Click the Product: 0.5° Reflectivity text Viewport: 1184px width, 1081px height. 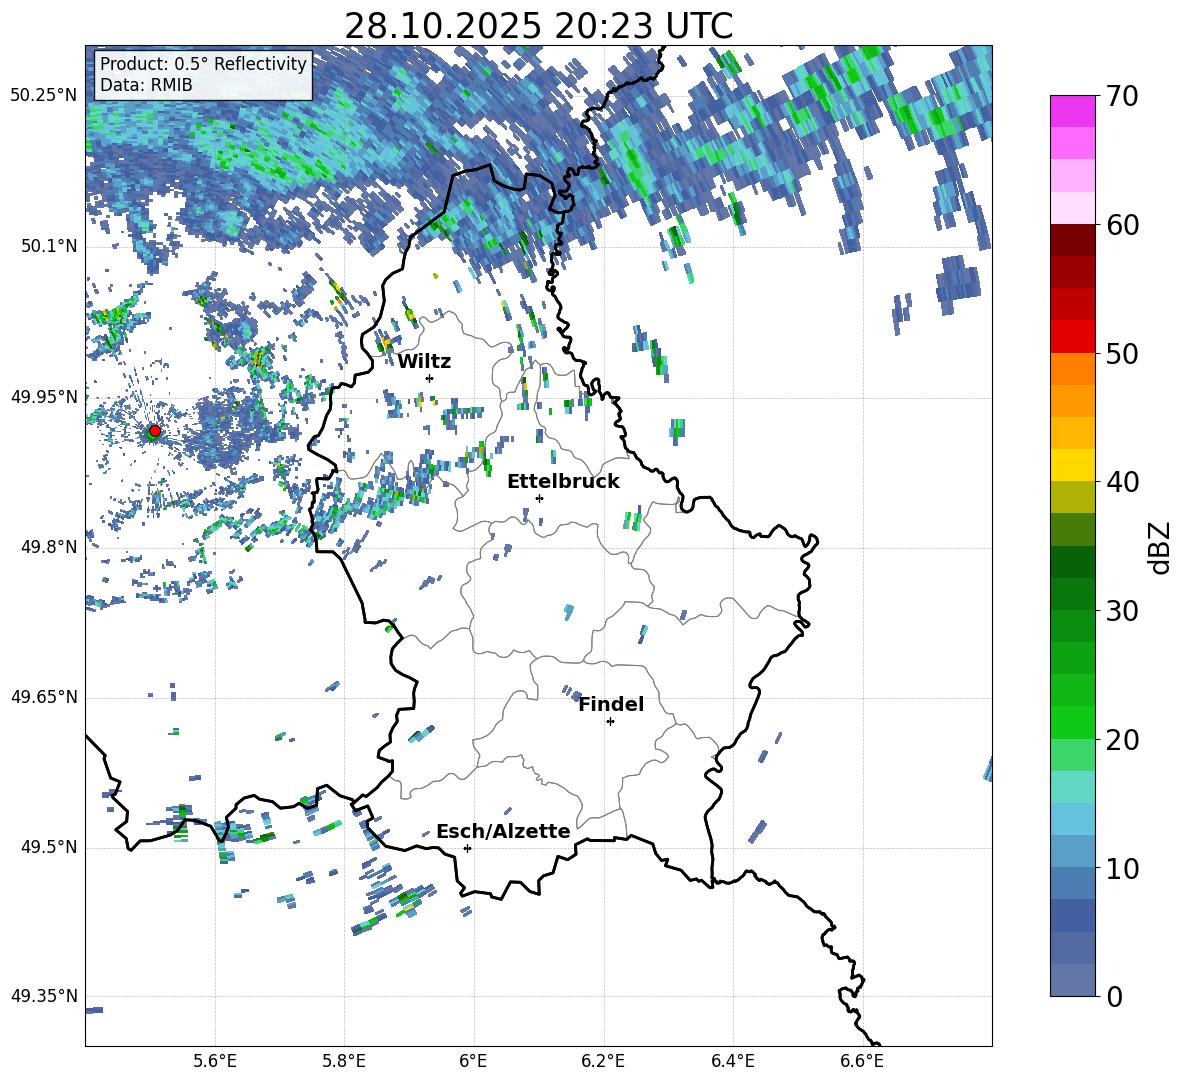pyautogui.click(x=203, y=64)
